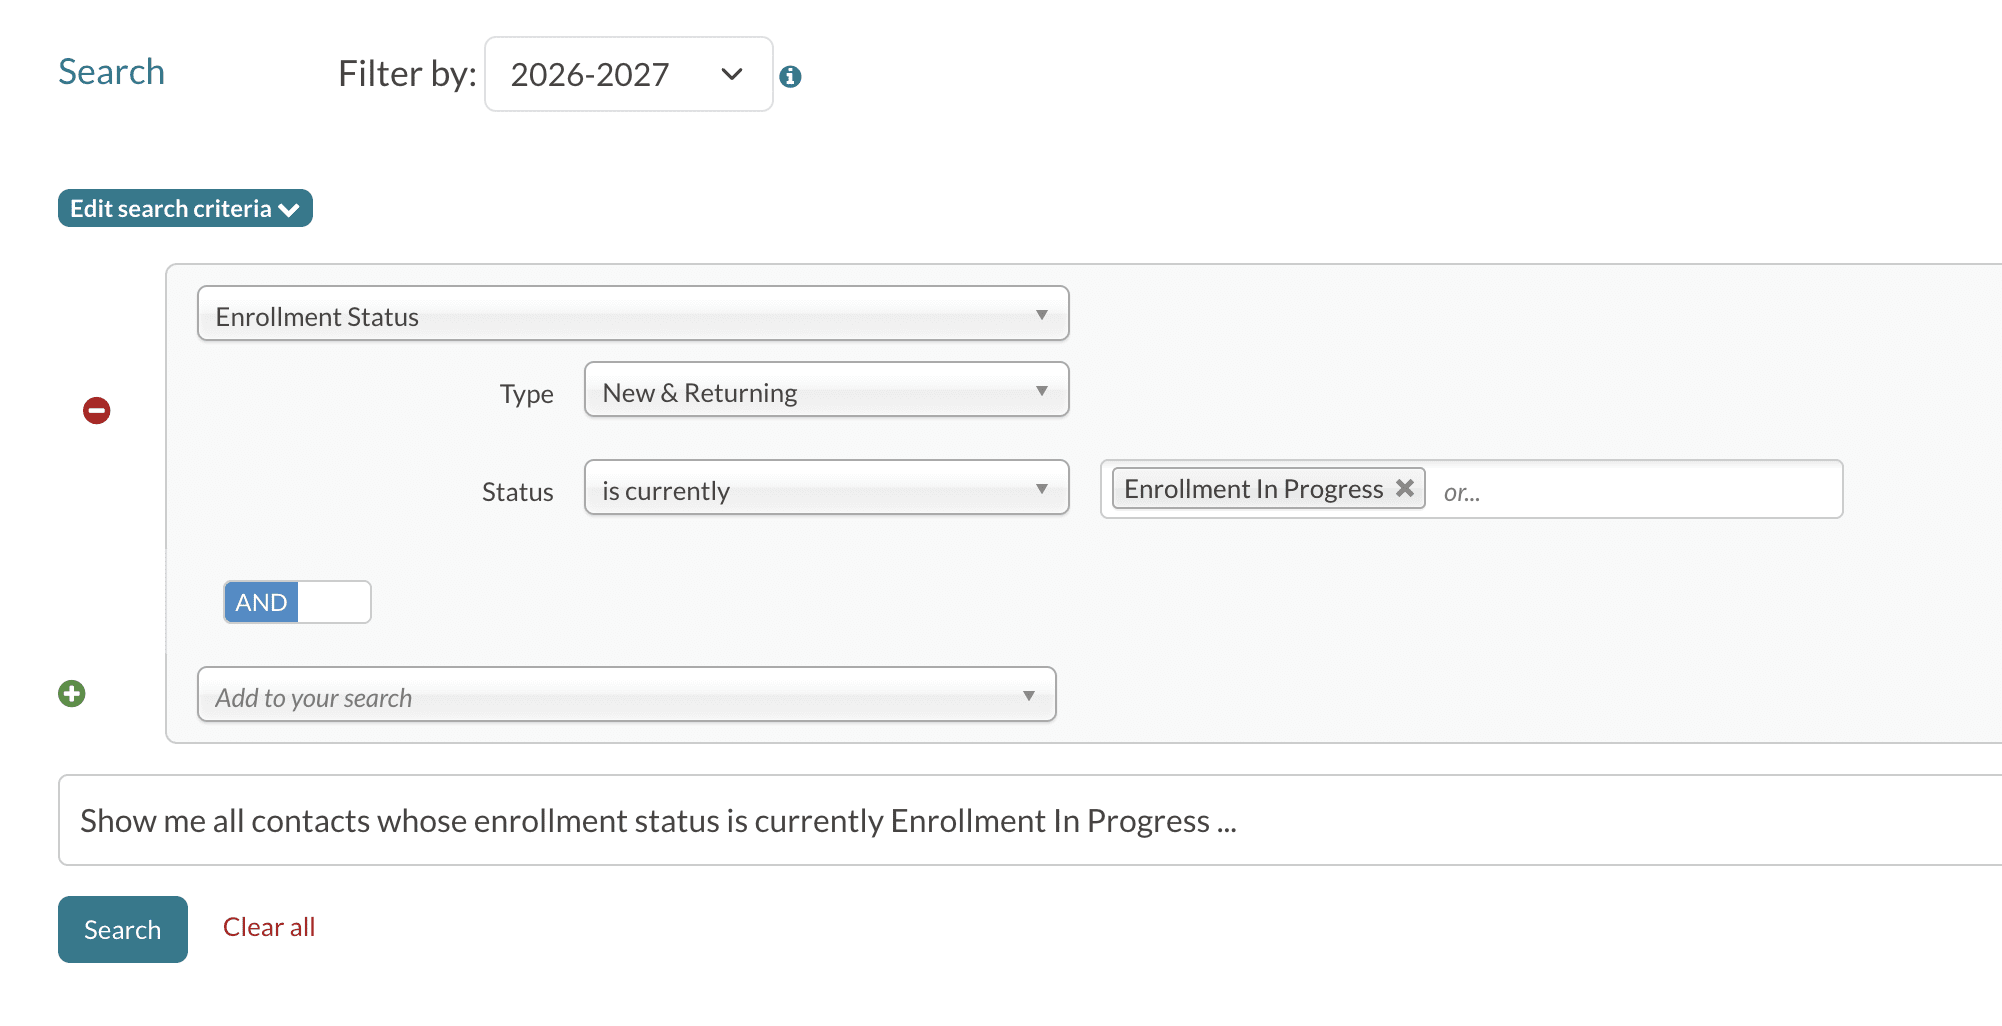Expand the New & Returning type dropdown

pyautogui.click(x=826, y=390)
